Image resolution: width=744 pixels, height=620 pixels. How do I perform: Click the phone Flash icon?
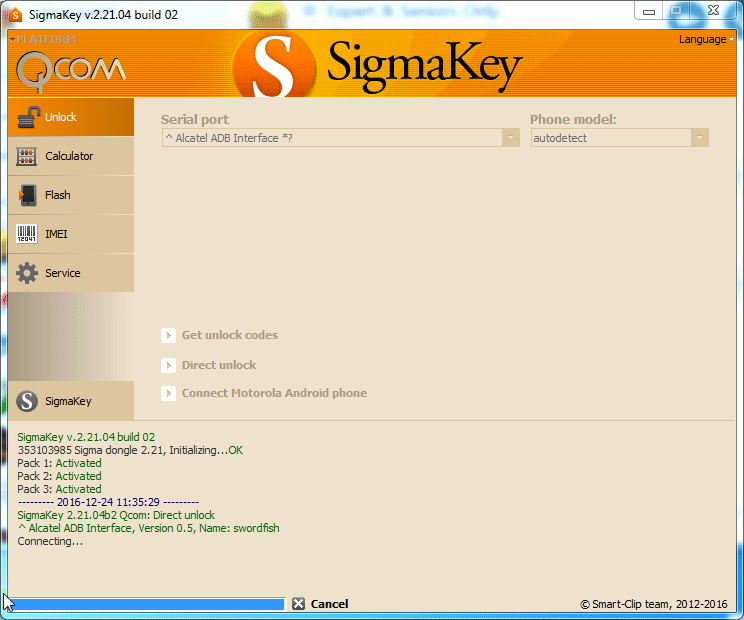28,195
